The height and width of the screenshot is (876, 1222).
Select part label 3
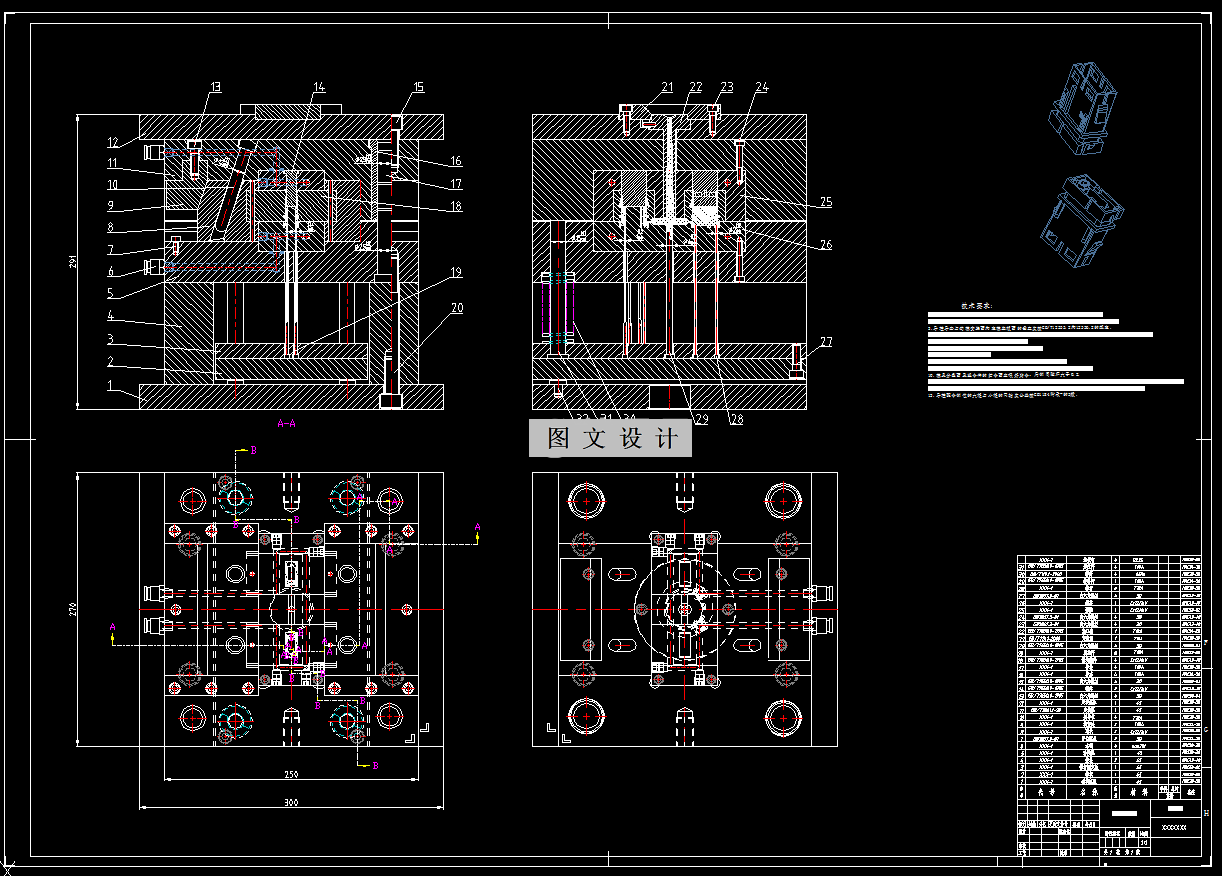click(x=112, y=339)
